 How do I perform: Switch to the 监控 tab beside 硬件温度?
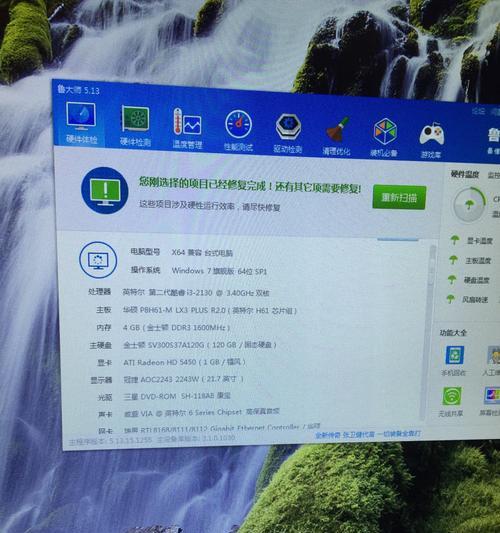coord(494,175)
